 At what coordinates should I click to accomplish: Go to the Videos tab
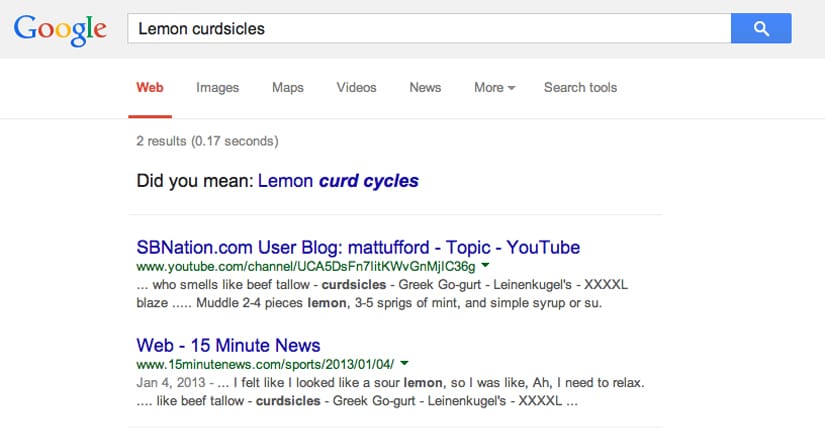[356, 88]
